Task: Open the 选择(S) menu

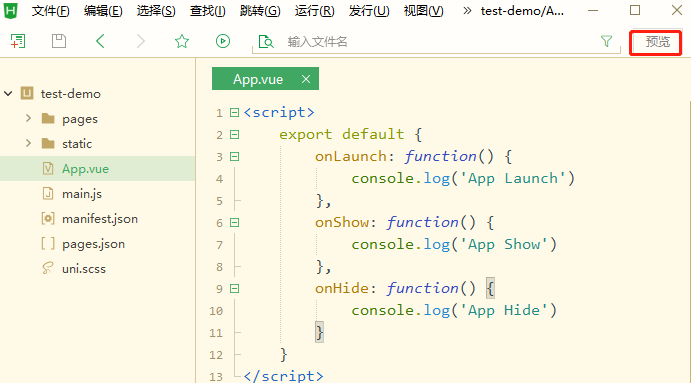Action: click(156, 11)
